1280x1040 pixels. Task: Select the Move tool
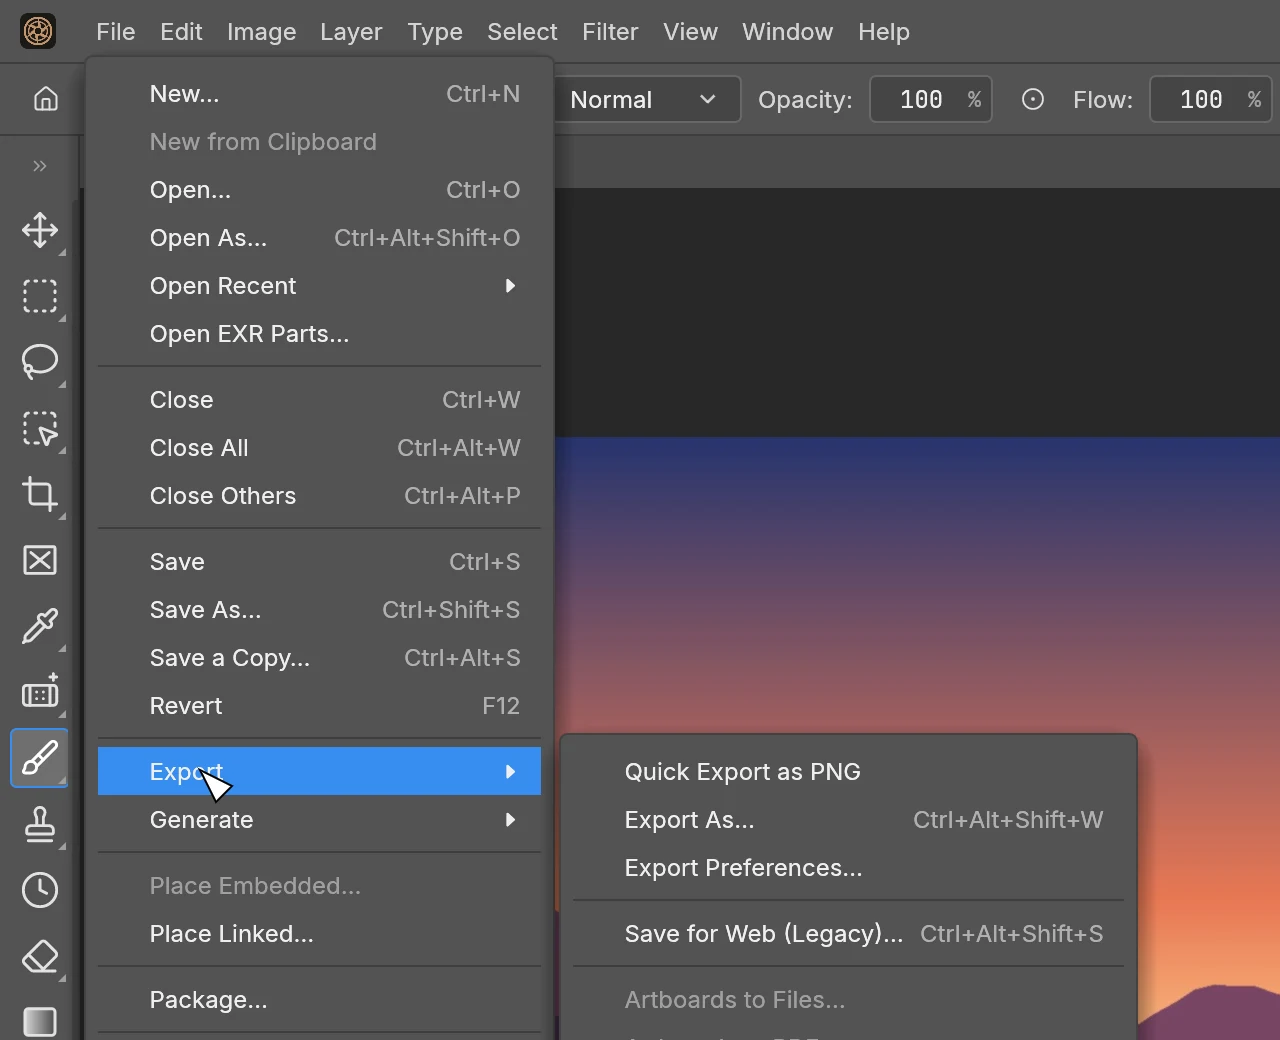click(40, 230)
